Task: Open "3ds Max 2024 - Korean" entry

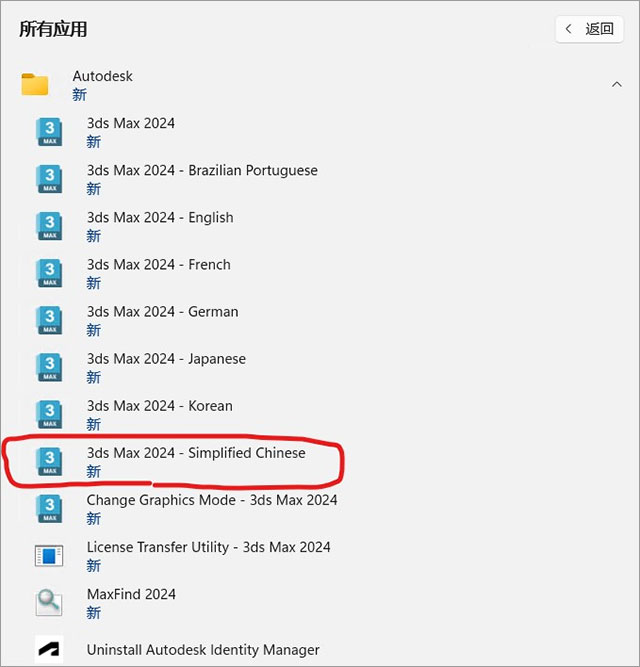Action: click(x=159, y=406)
